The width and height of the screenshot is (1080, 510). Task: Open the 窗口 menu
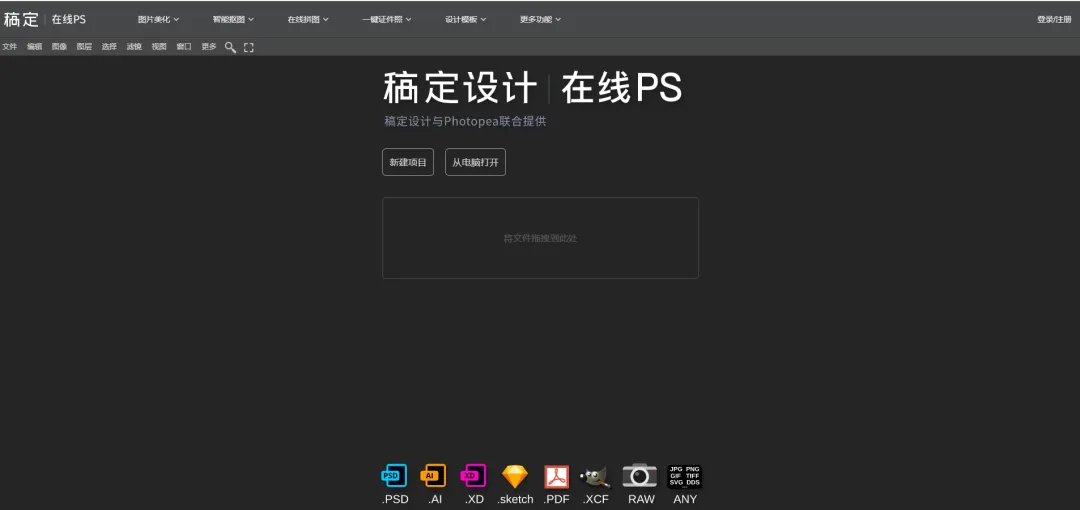(184, 47)
